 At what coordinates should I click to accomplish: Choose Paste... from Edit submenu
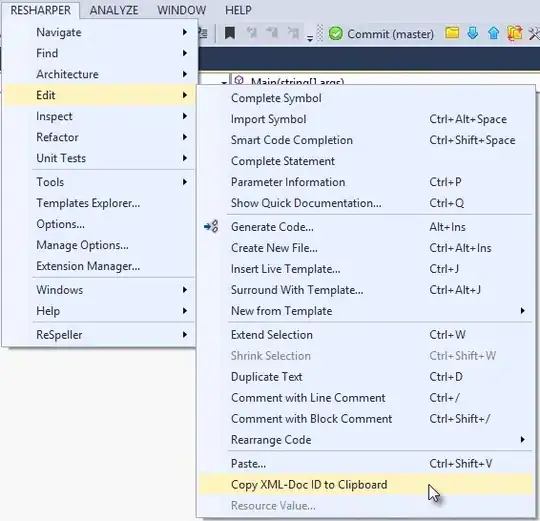[x=366, y=463]
